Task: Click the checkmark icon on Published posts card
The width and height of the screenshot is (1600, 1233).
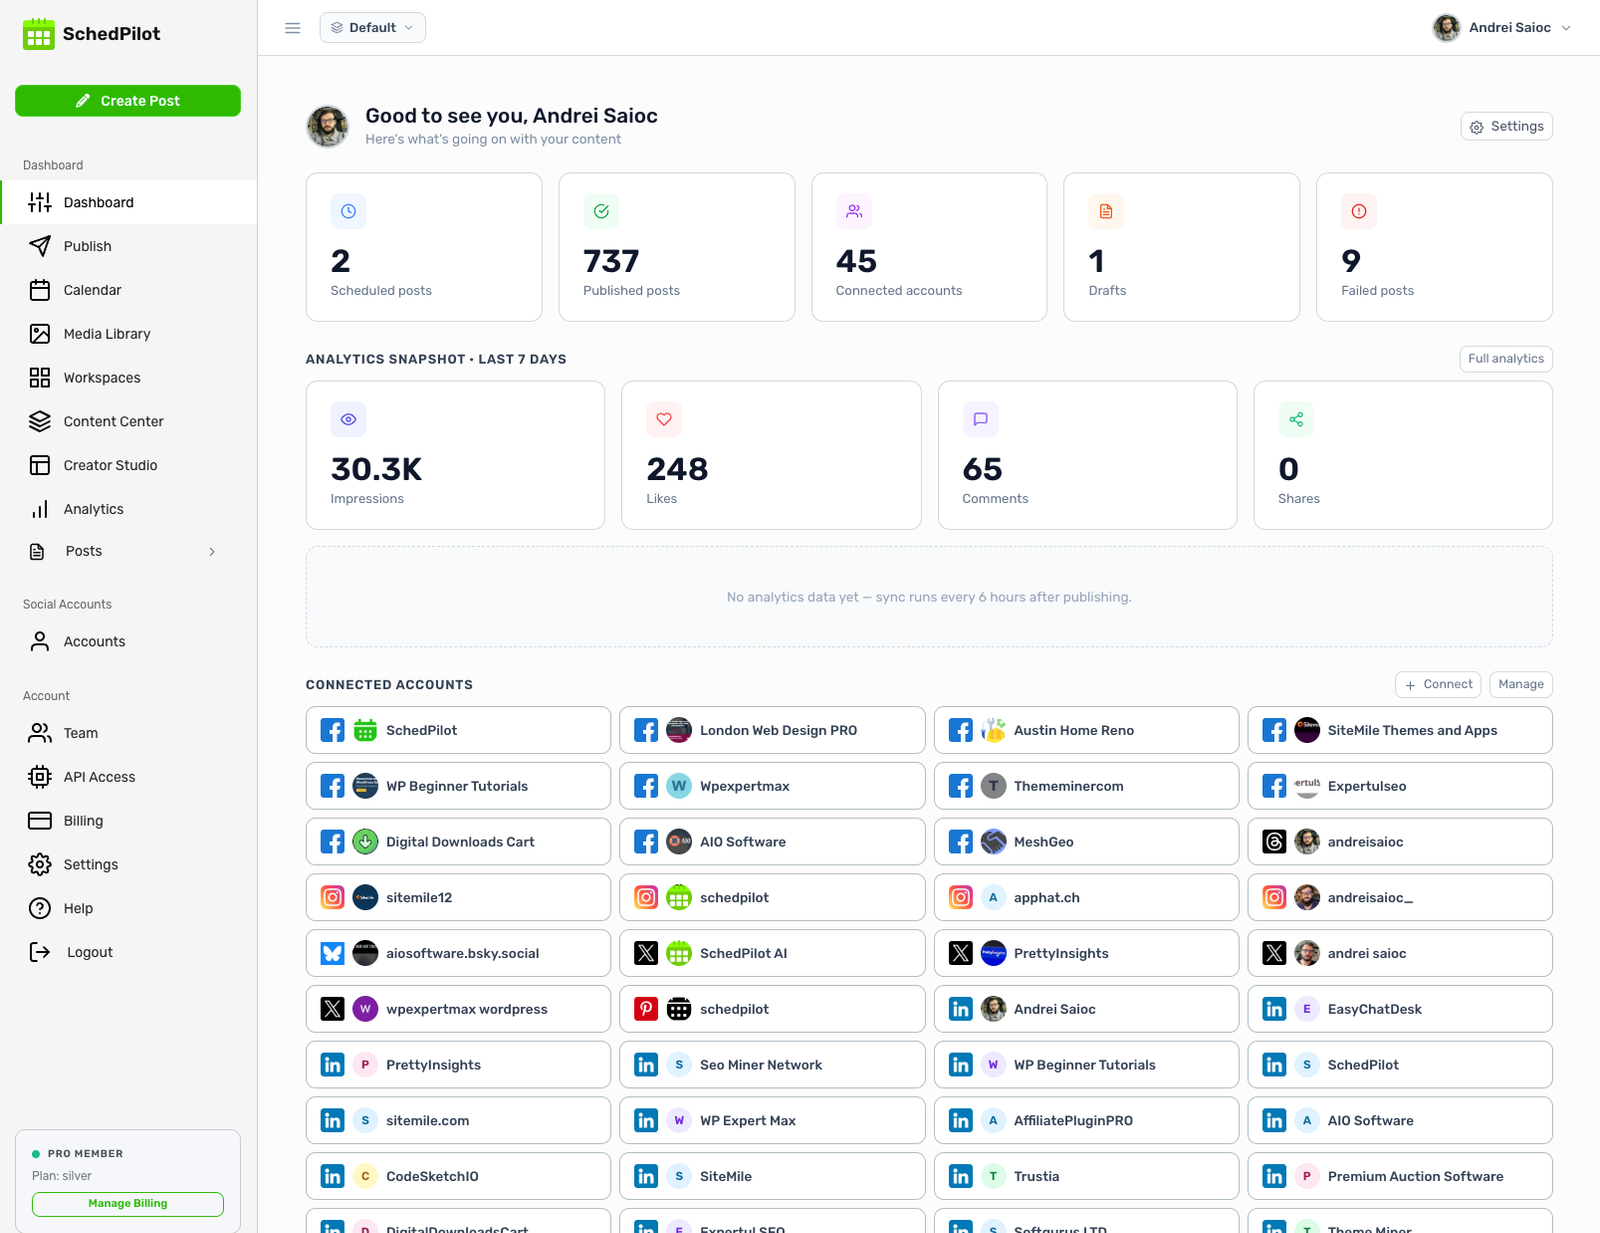Action: pos(601,211)
